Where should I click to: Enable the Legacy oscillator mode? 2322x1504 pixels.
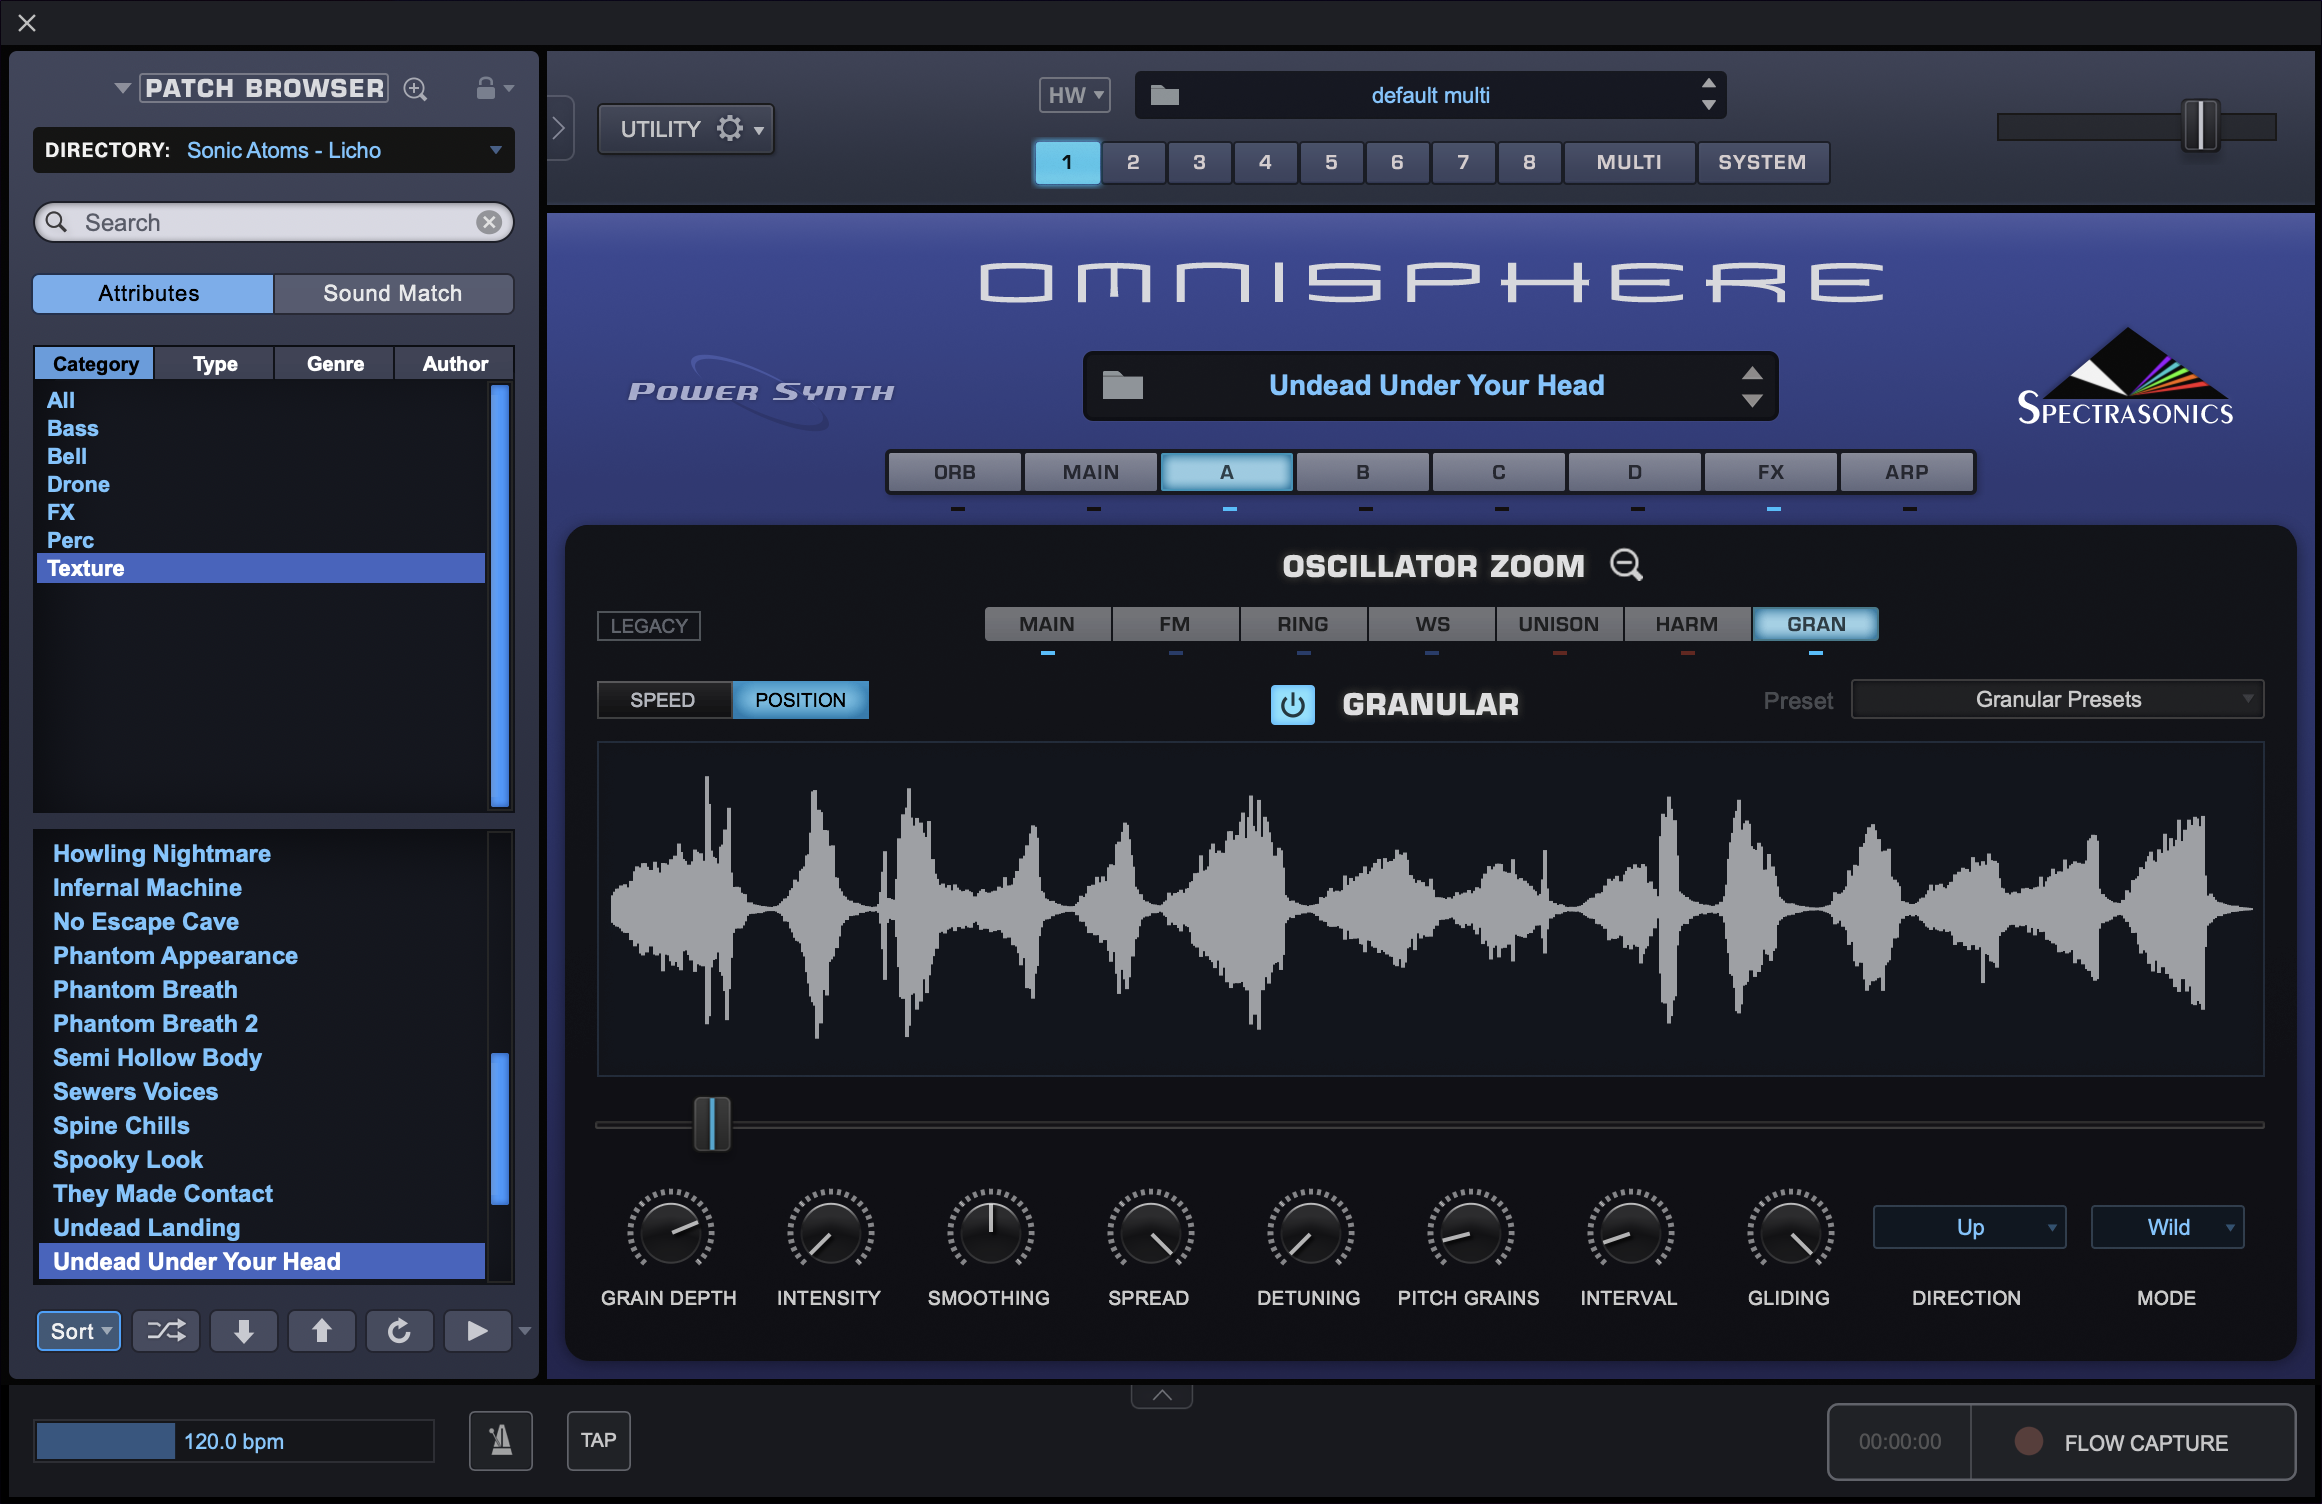pos(649,626)
